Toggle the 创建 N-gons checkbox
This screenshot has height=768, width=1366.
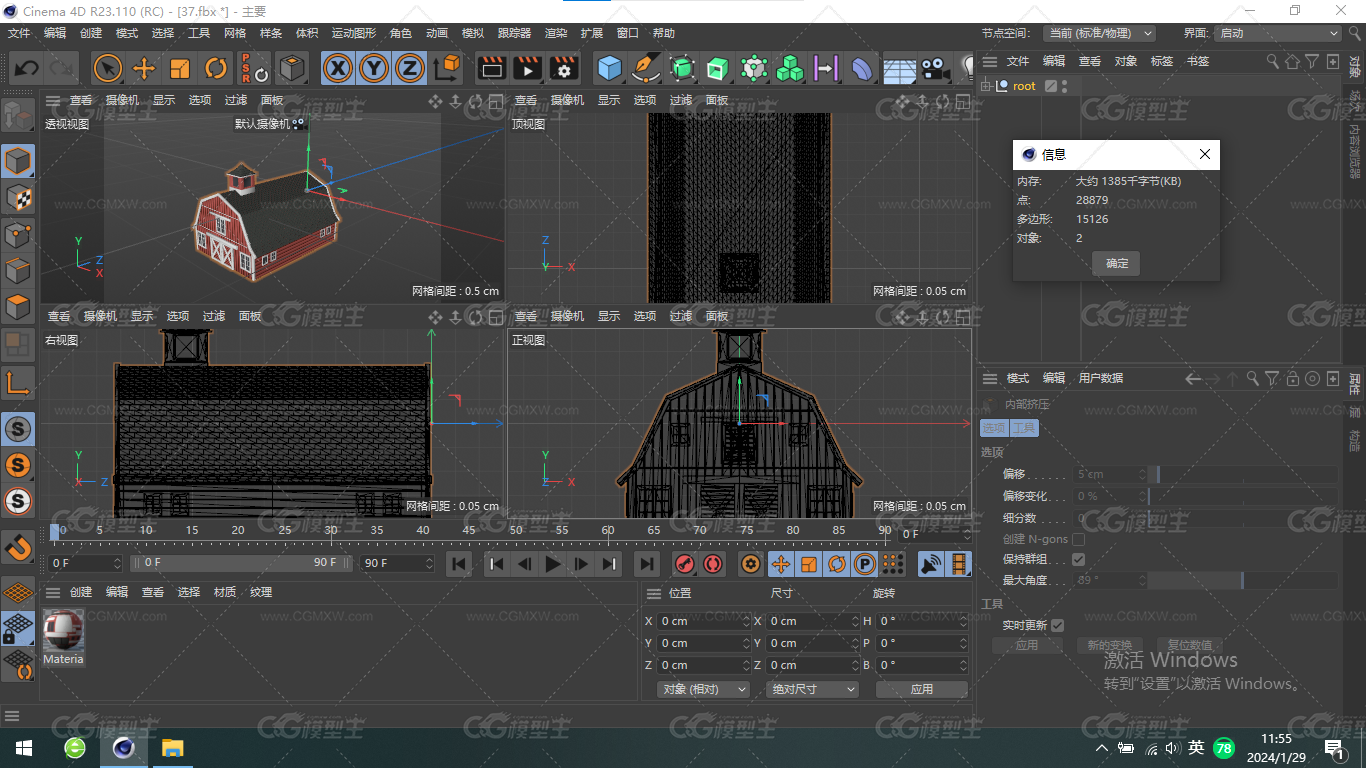tap(1078, 539)
